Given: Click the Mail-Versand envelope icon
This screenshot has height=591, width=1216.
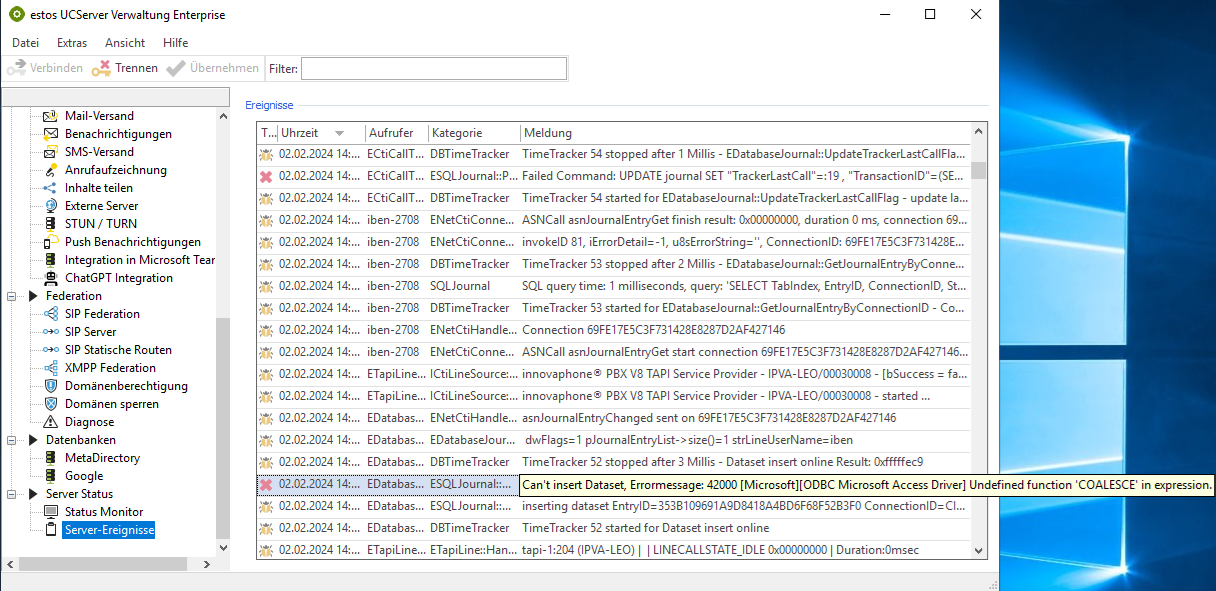Looking at the screenshot, I should (51, 116).
